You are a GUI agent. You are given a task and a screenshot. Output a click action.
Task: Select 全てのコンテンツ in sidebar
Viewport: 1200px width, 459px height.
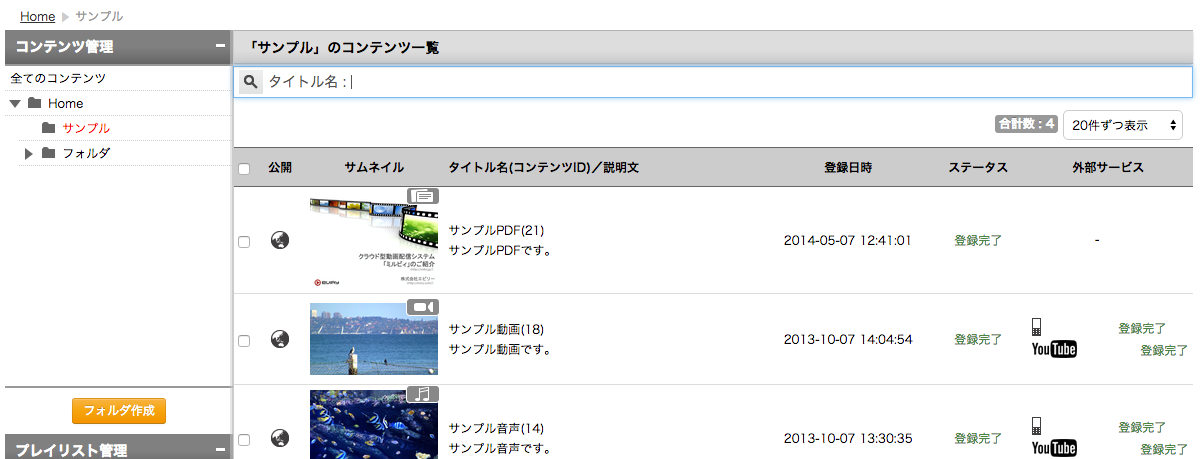(58, 78)
